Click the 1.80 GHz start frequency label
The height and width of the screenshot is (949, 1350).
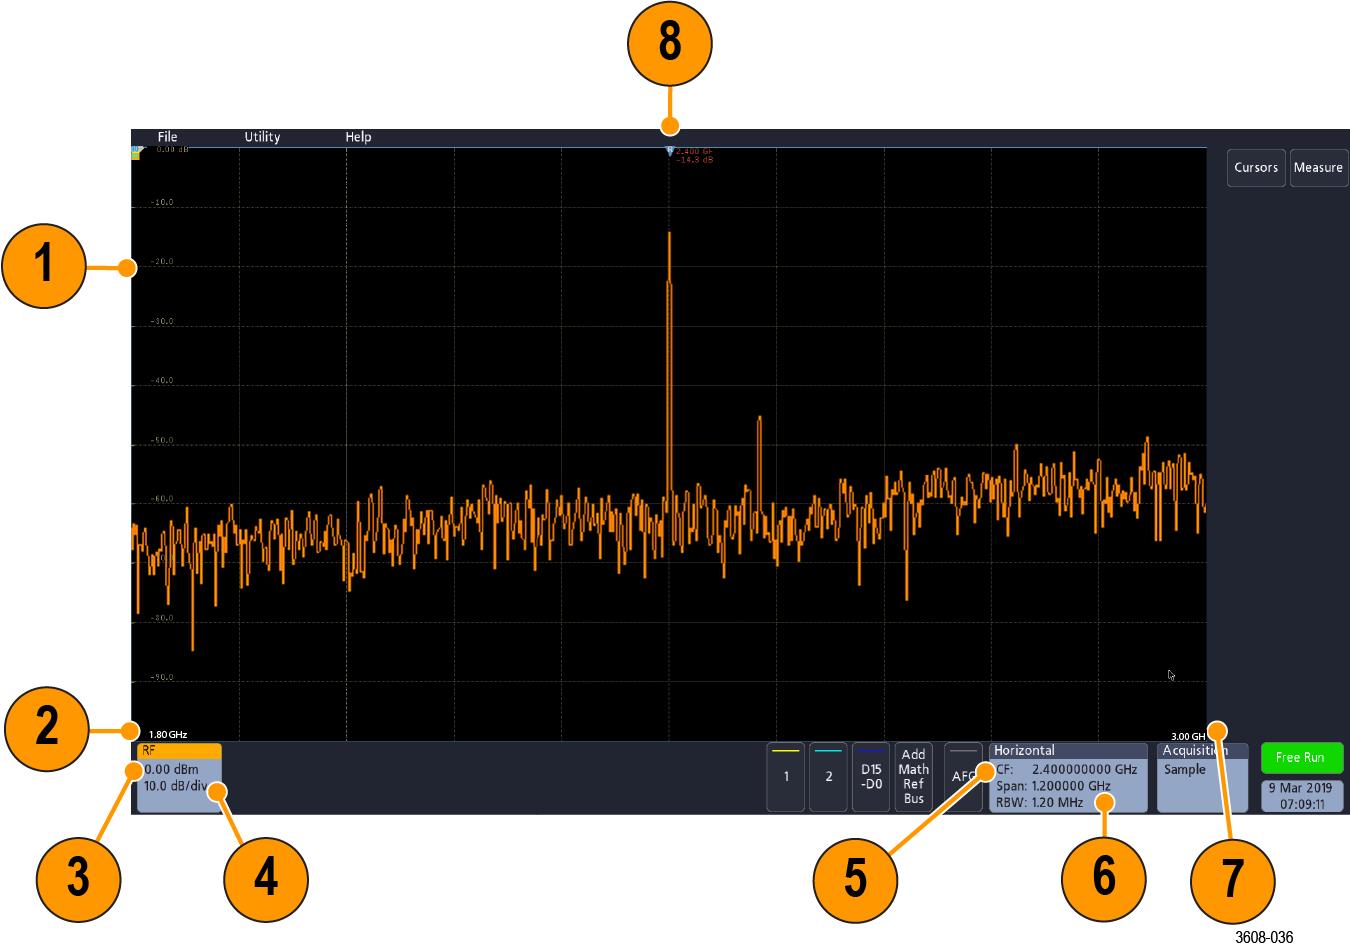[168, 734]
